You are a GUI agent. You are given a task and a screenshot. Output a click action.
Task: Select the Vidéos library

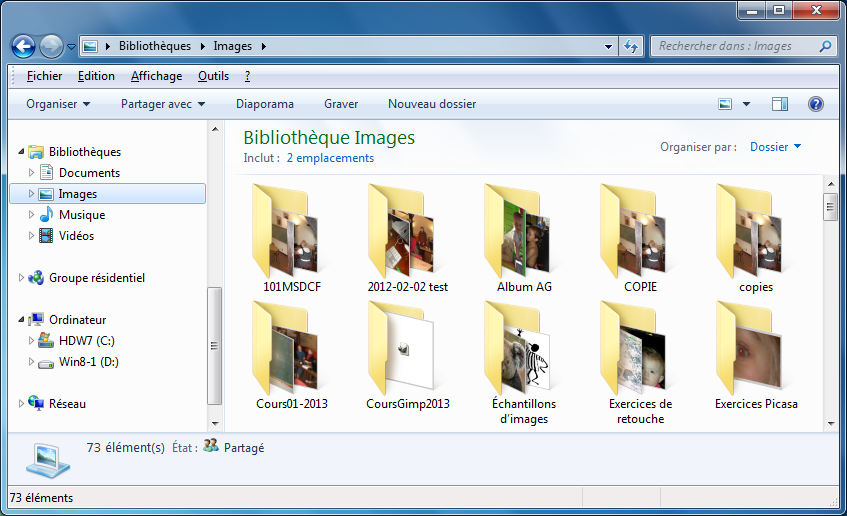click(76, 236)
